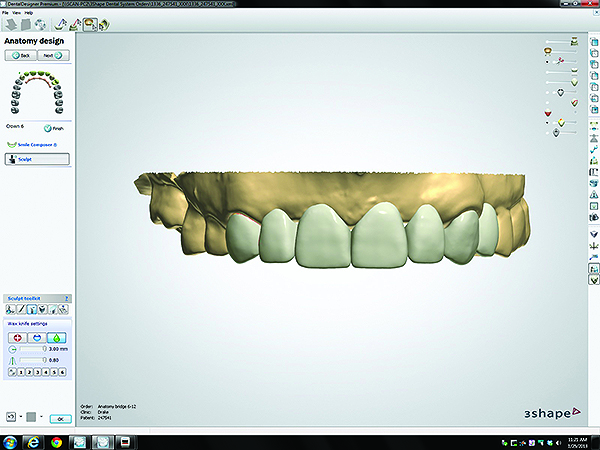Select the wax knife add material mode

[18, 338]
